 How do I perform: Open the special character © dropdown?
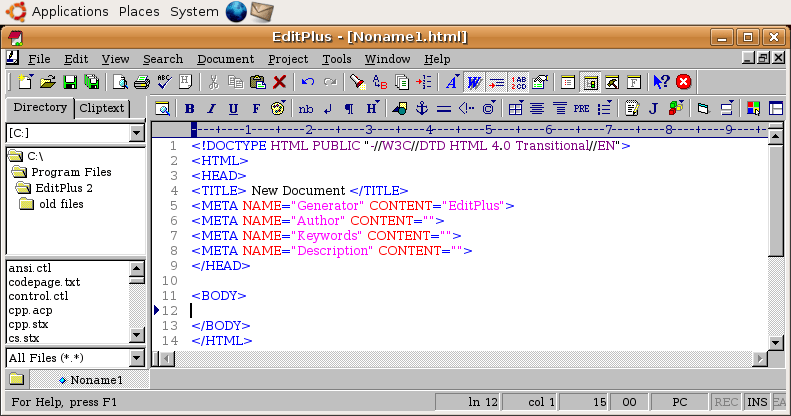[488, 108]
